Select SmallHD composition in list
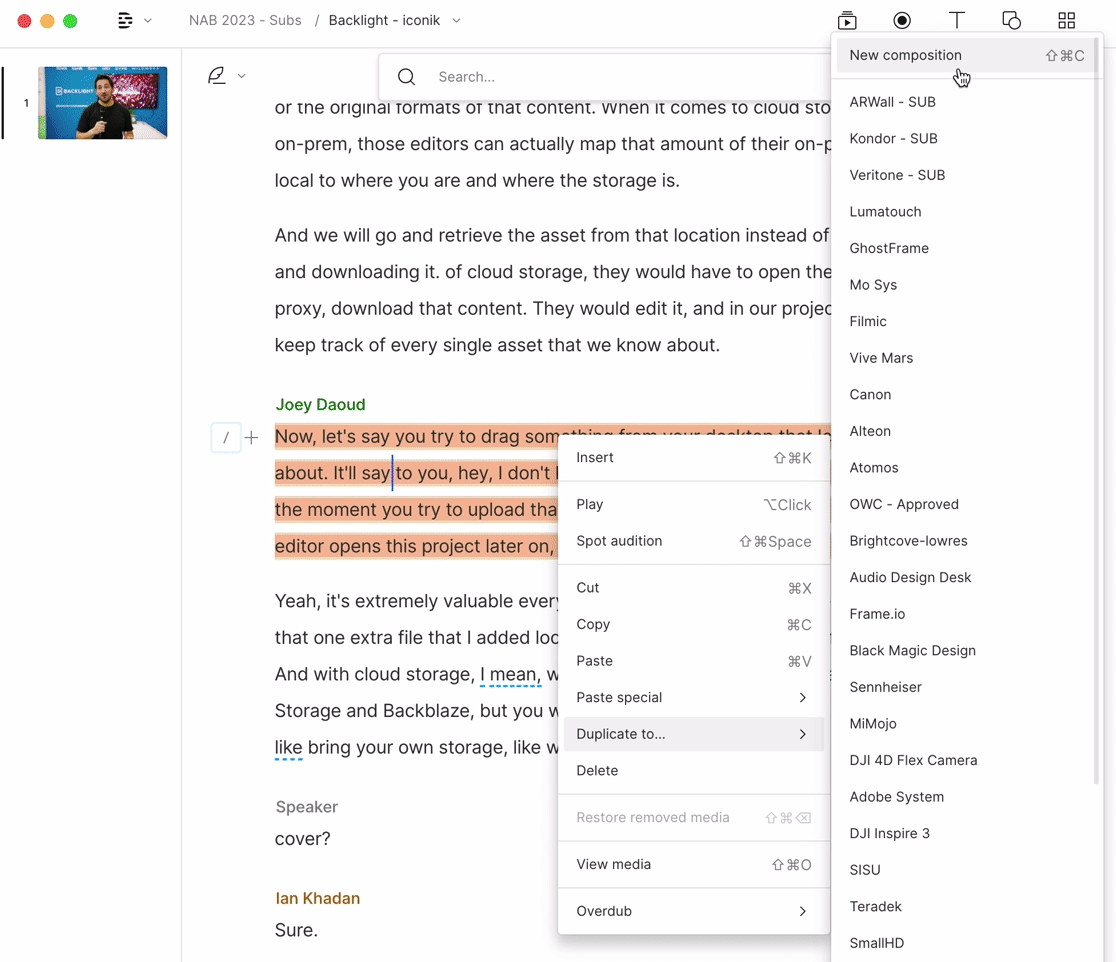 pos(966,944)
